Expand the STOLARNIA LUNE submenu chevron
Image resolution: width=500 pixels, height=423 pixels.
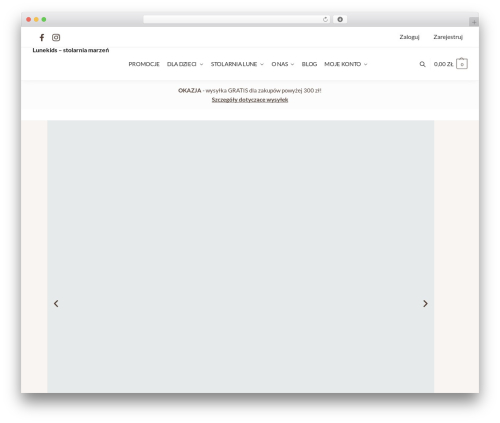(262, 64)
